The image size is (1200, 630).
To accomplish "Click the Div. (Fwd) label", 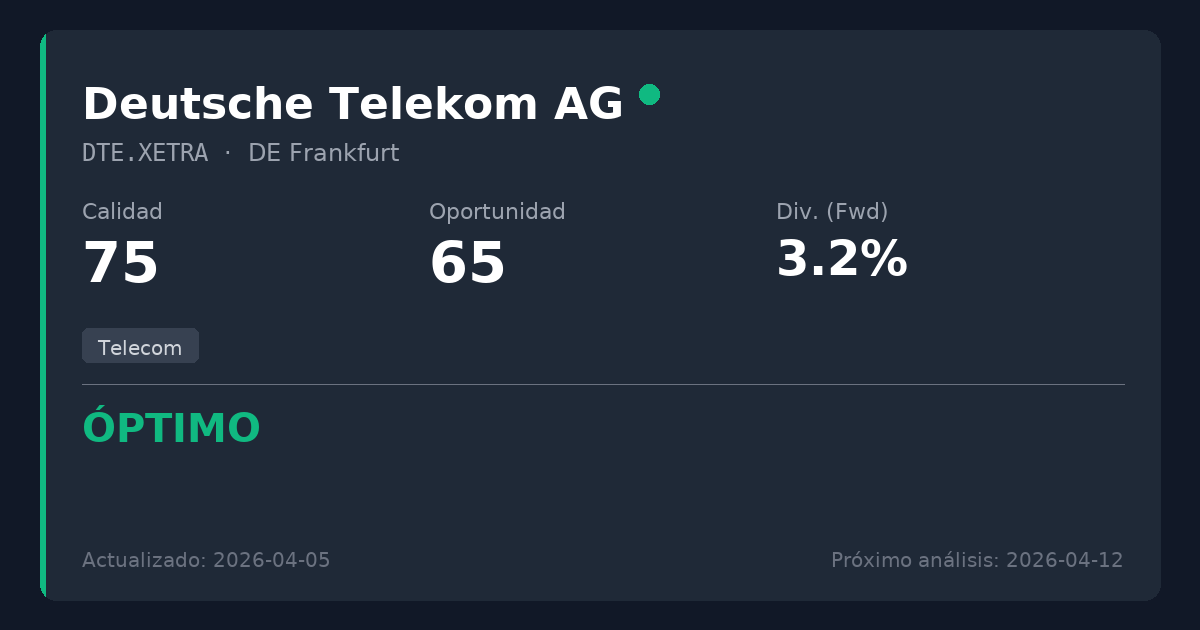I will [832, 212].
